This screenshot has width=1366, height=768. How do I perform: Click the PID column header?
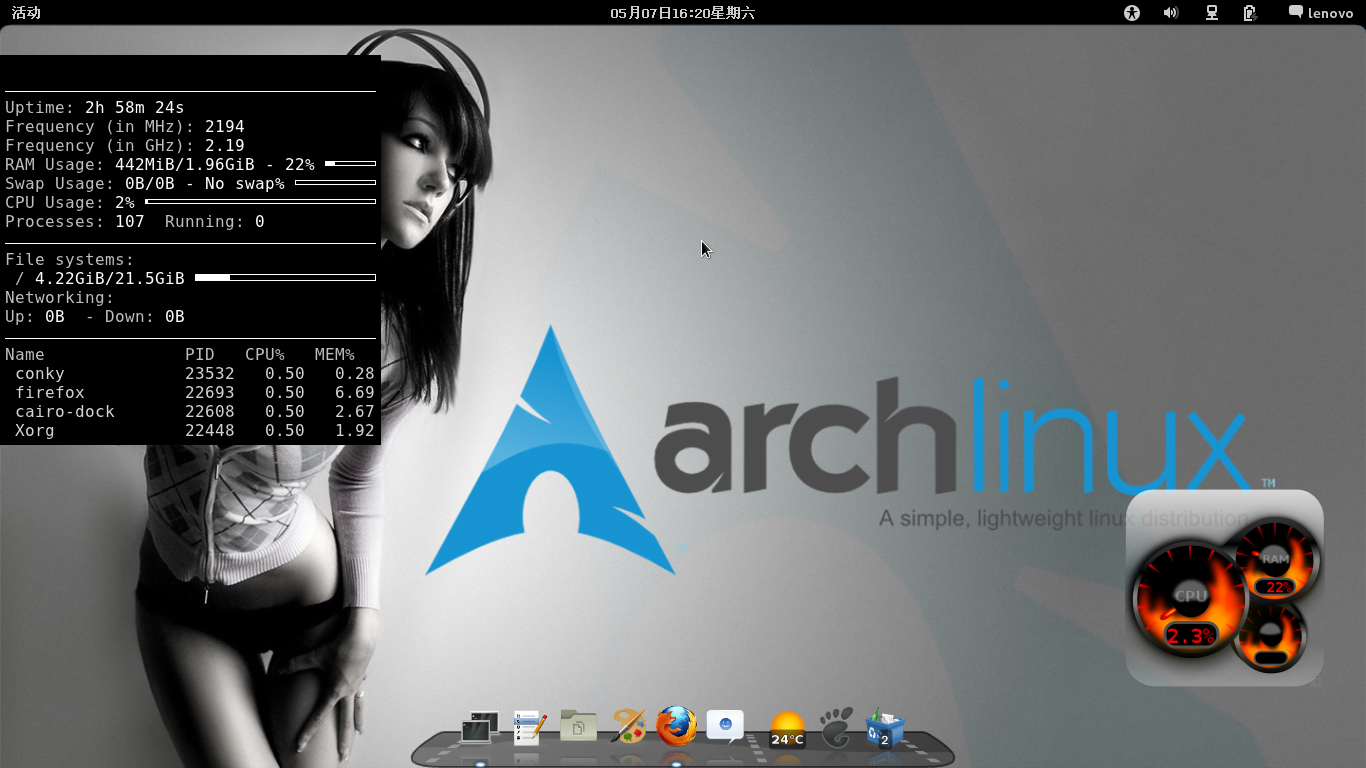[x=200, y=355]
